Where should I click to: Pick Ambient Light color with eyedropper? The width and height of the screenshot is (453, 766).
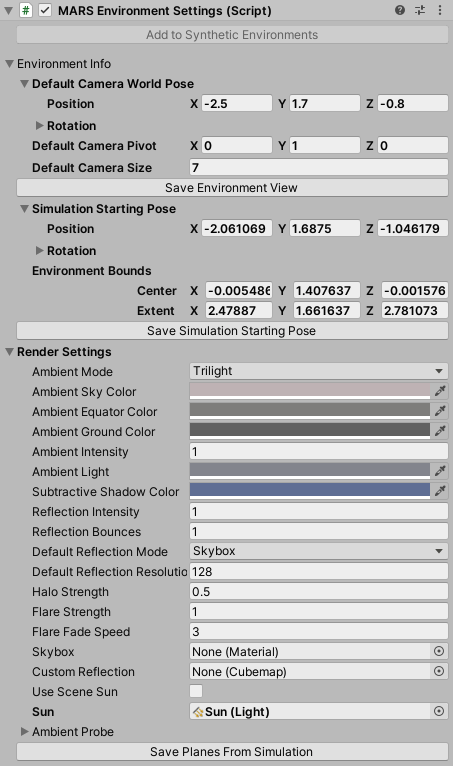tap(440, 470)
